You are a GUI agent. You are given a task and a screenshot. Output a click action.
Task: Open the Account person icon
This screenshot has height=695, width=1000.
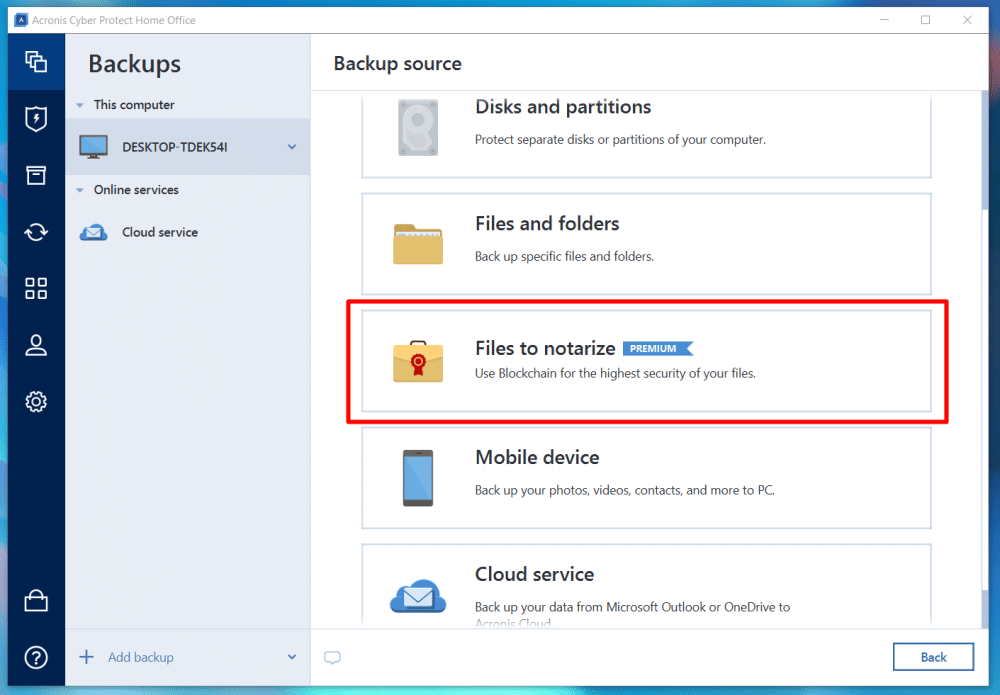coord(36,345)
